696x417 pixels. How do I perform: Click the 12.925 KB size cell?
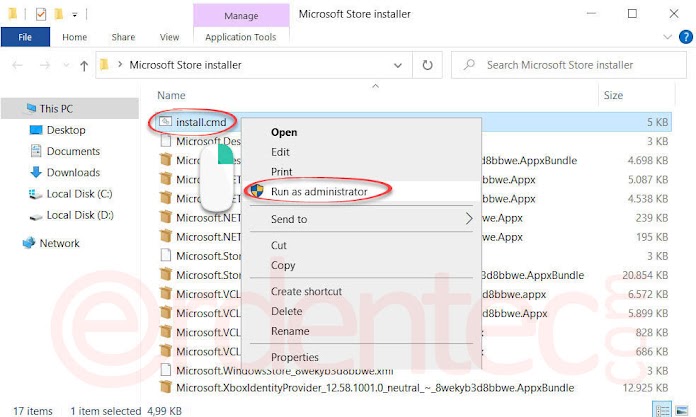(x=645, y=388)
